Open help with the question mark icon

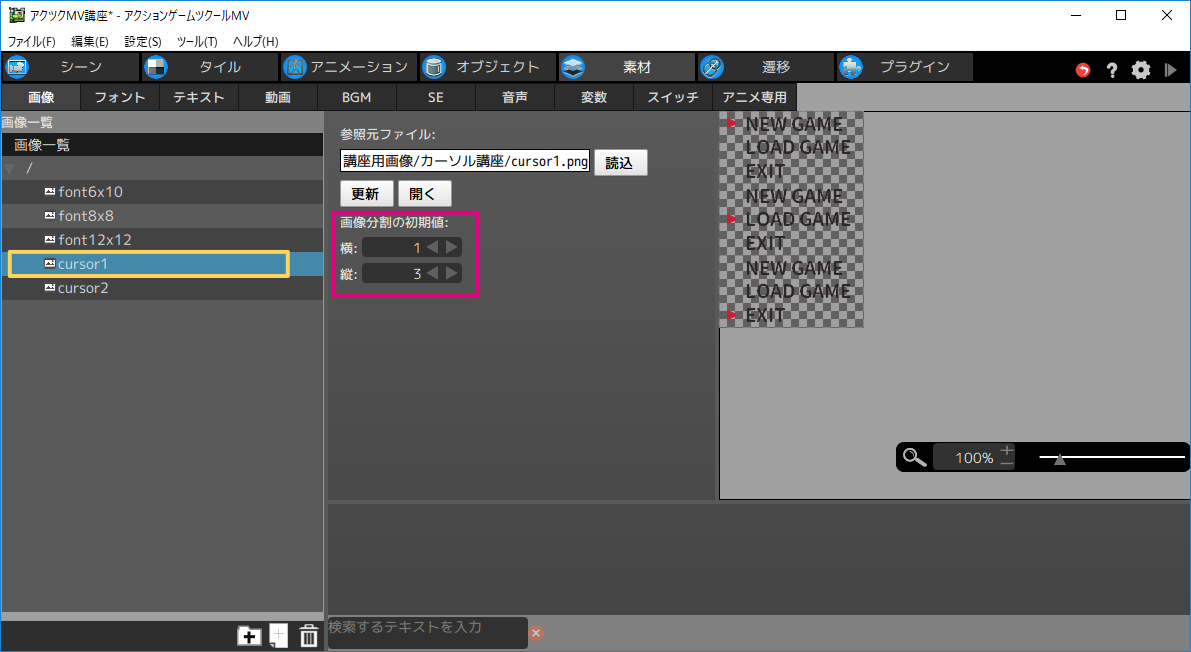click(x=1111, y=70)
